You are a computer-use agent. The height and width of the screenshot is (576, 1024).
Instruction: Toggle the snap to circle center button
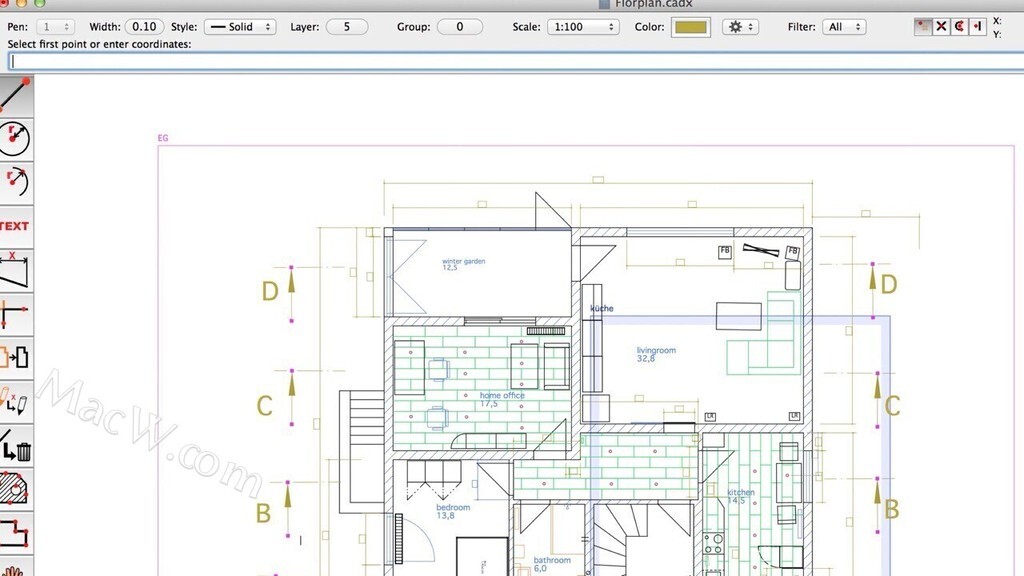(x=959, y=27)
